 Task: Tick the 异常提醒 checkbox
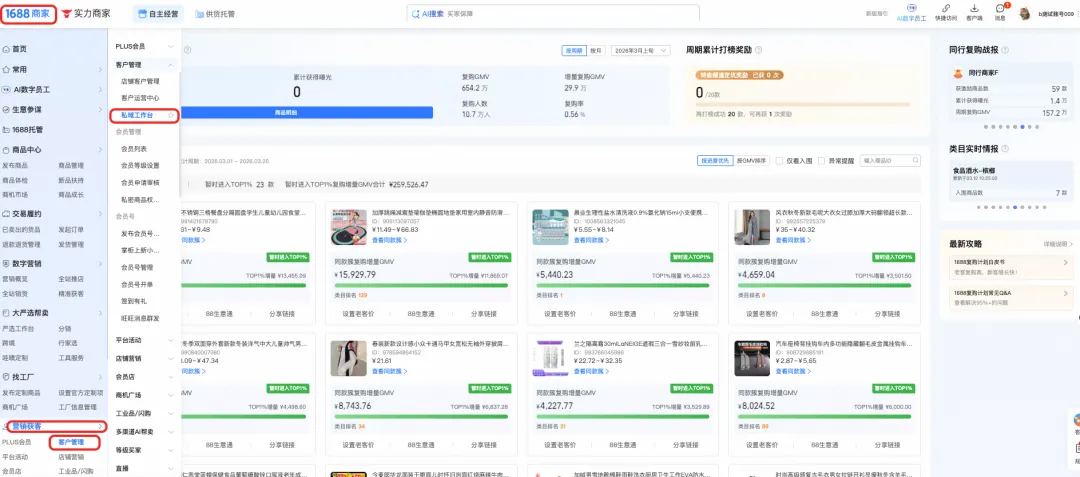pyautogui.click(x=822, y=160)
